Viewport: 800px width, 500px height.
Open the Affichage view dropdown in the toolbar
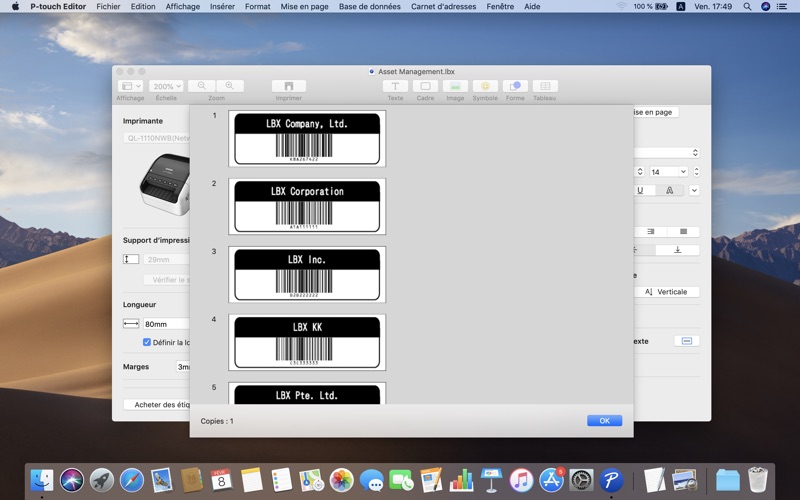pyautogui.click(x=130, y=86)
